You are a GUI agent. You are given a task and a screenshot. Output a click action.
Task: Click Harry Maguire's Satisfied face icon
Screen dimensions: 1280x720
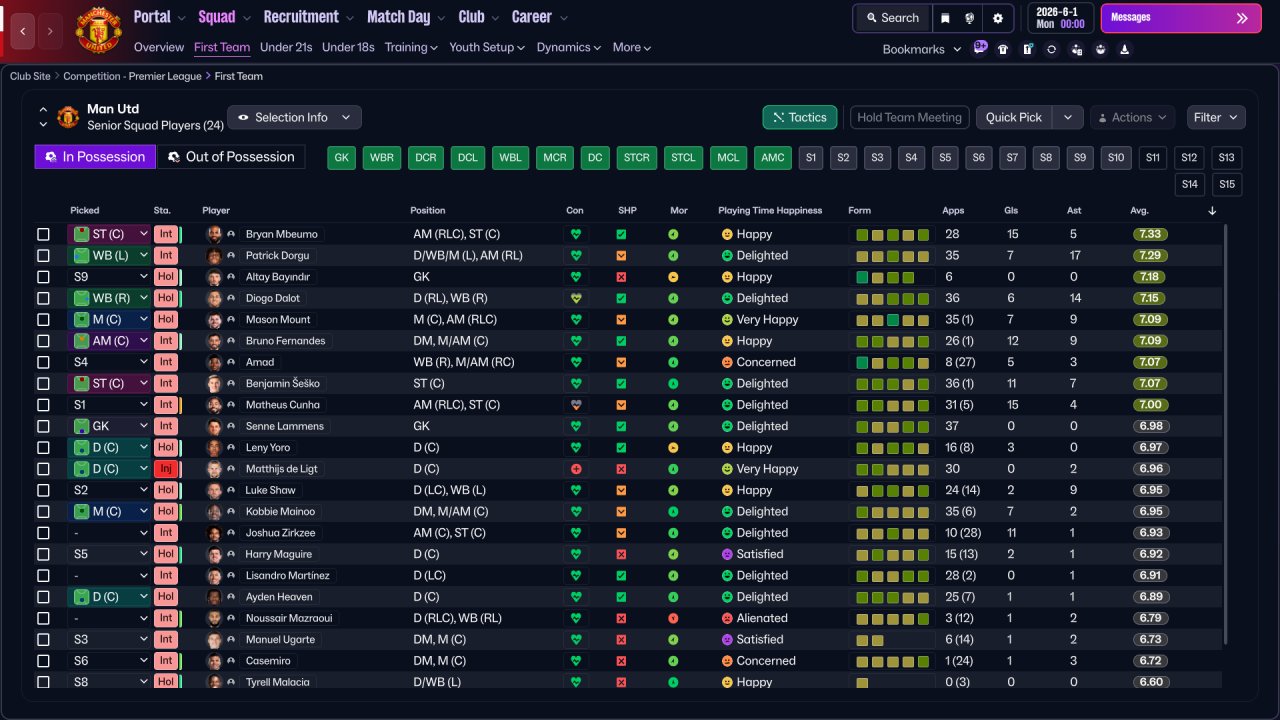727,554
